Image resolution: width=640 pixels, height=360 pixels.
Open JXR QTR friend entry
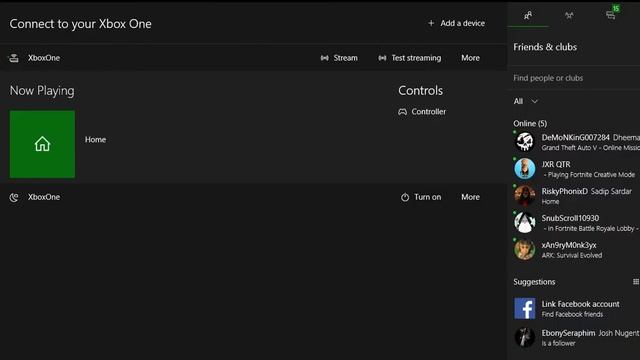(576, 169)
